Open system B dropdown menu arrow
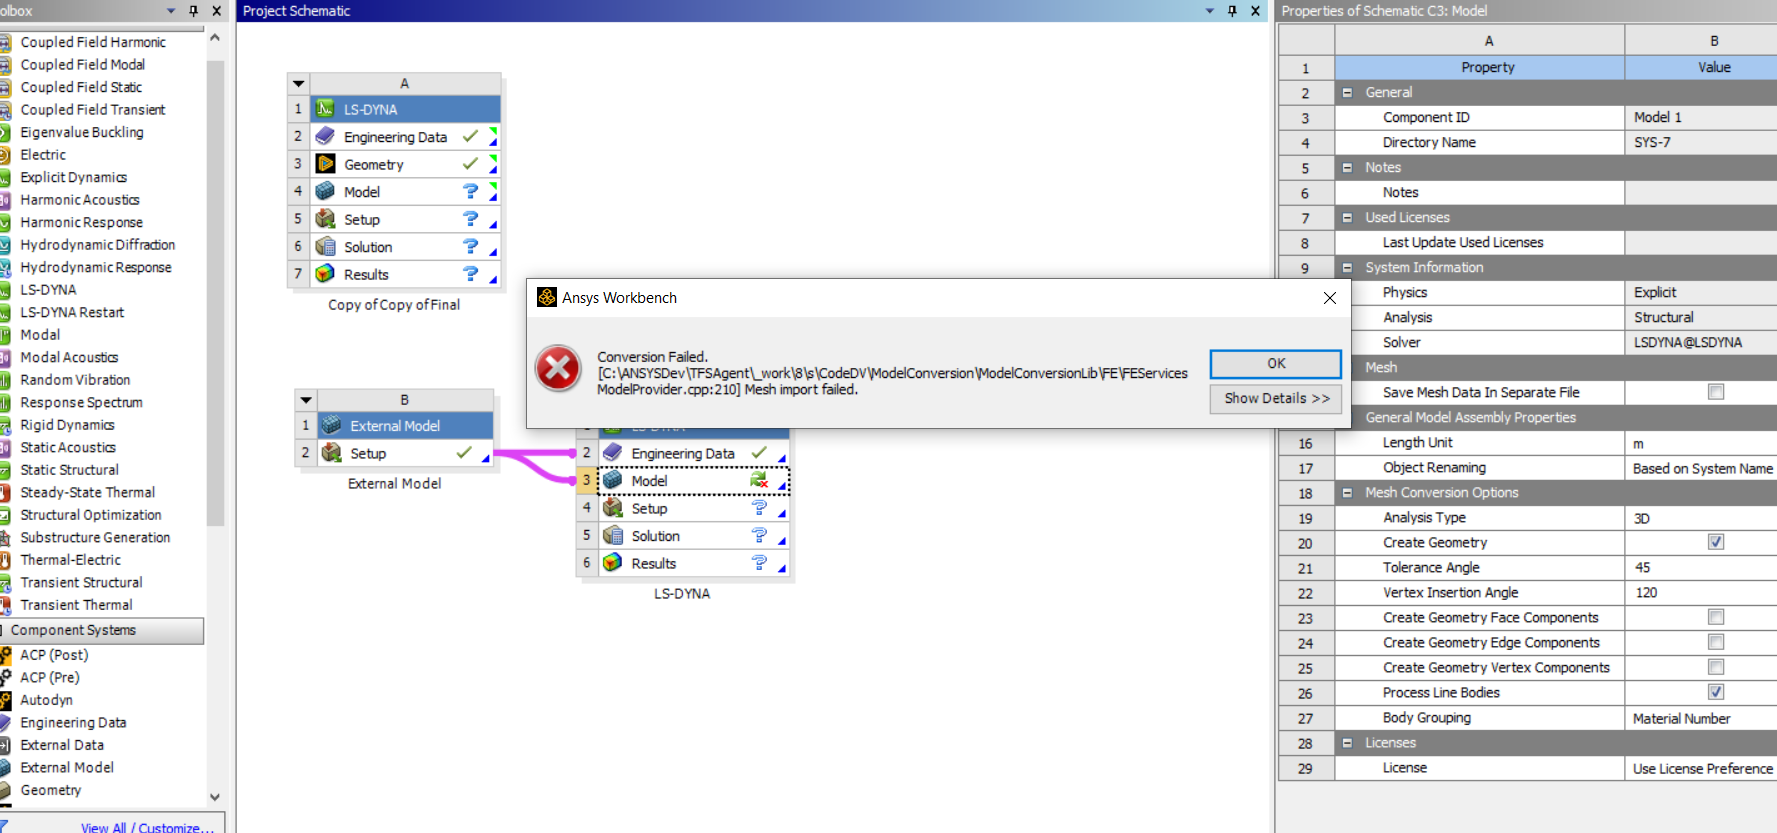This screenshot has width=1777, height=833. pyautogui.click(x=306, y=400)
